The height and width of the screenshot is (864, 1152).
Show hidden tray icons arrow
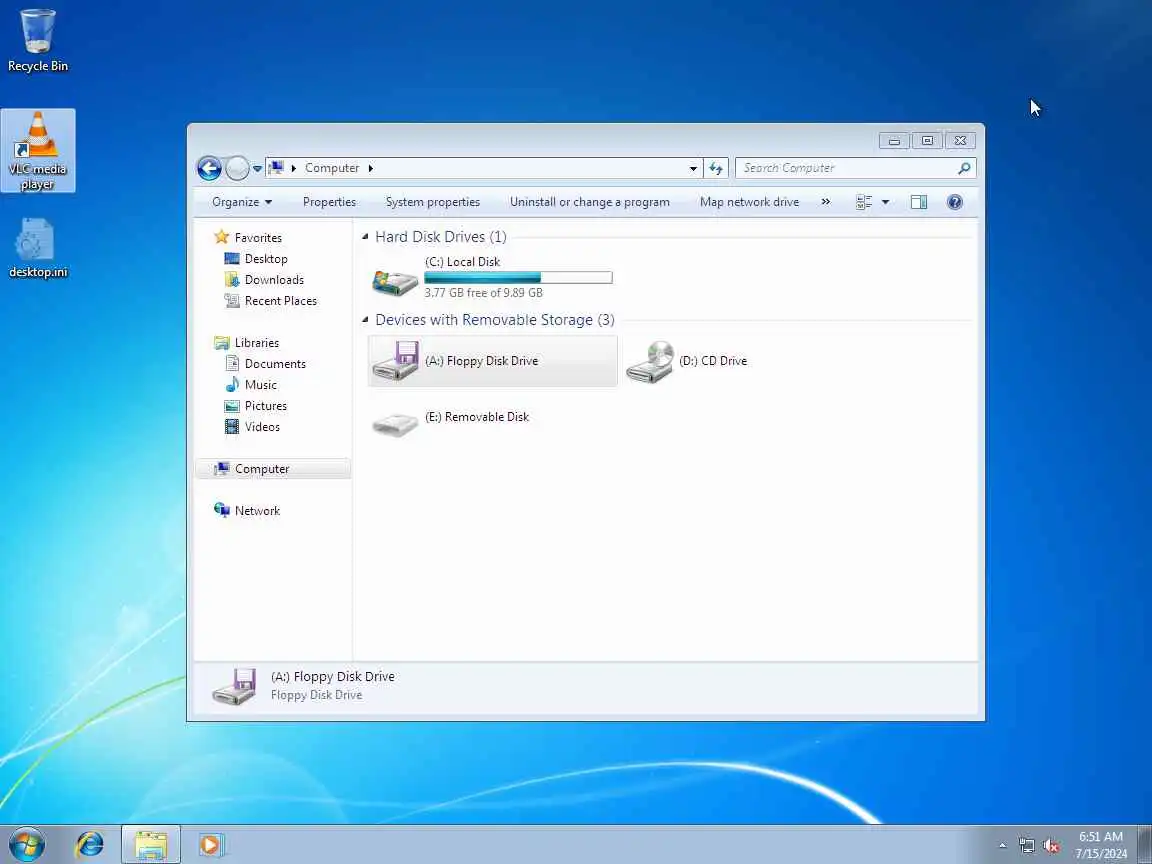[1002, 846]
